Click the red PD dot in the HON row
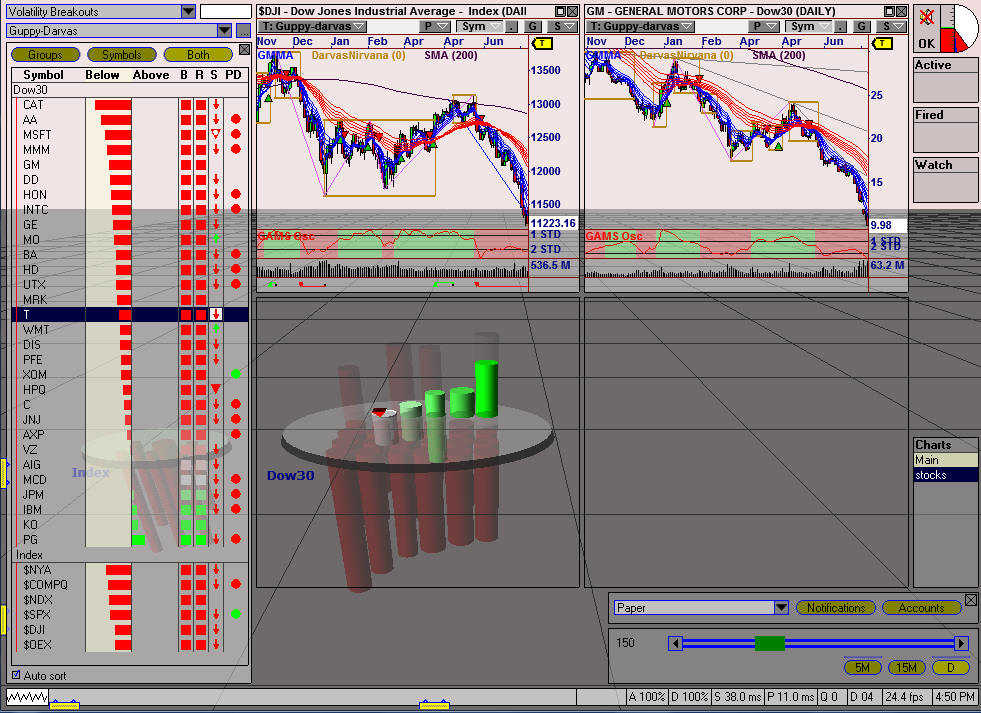The image size is (981, 713). tap(236, 194)
